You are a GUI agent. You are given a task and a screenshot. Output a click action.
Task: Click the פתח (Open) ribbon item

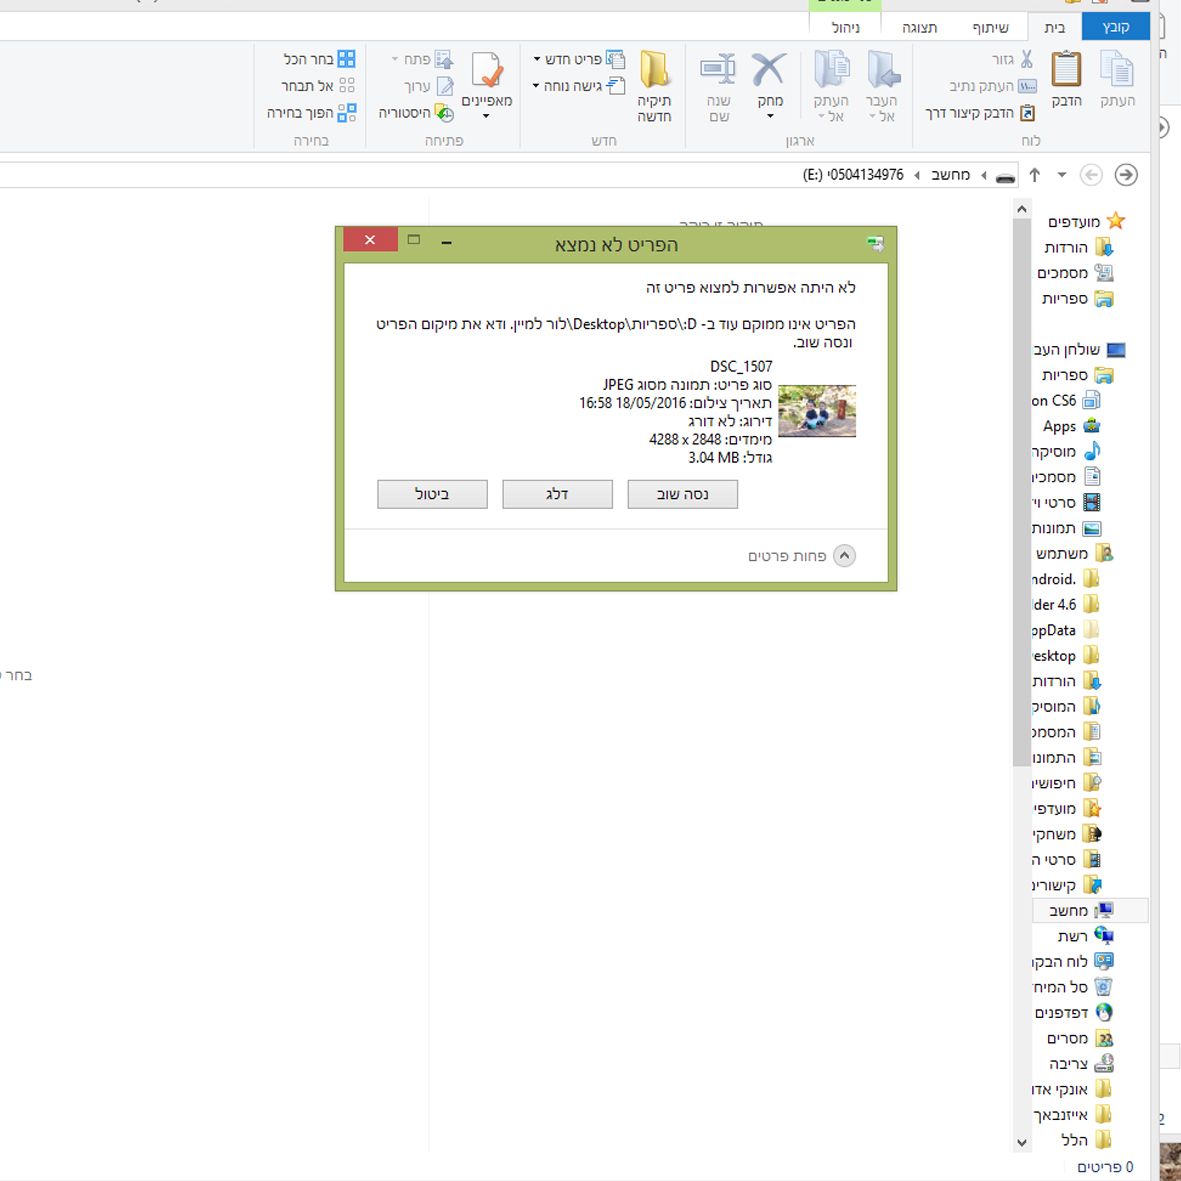[x=422, y=59]
